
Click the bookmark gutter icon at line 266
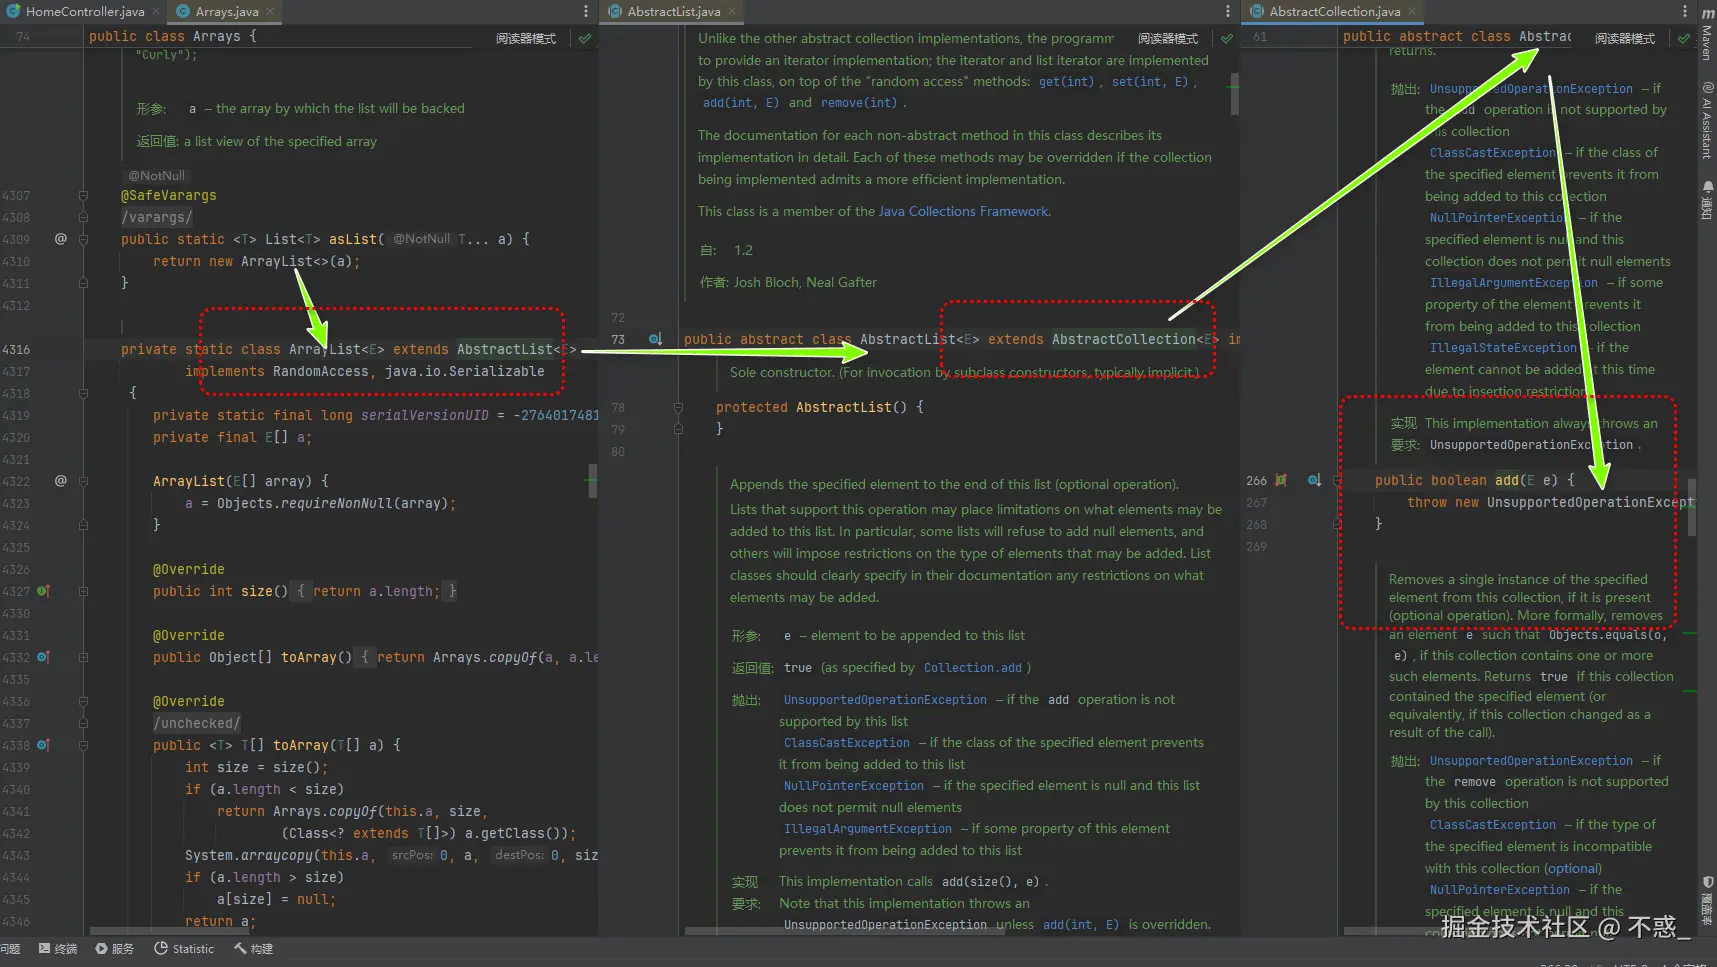point(1281,480)
